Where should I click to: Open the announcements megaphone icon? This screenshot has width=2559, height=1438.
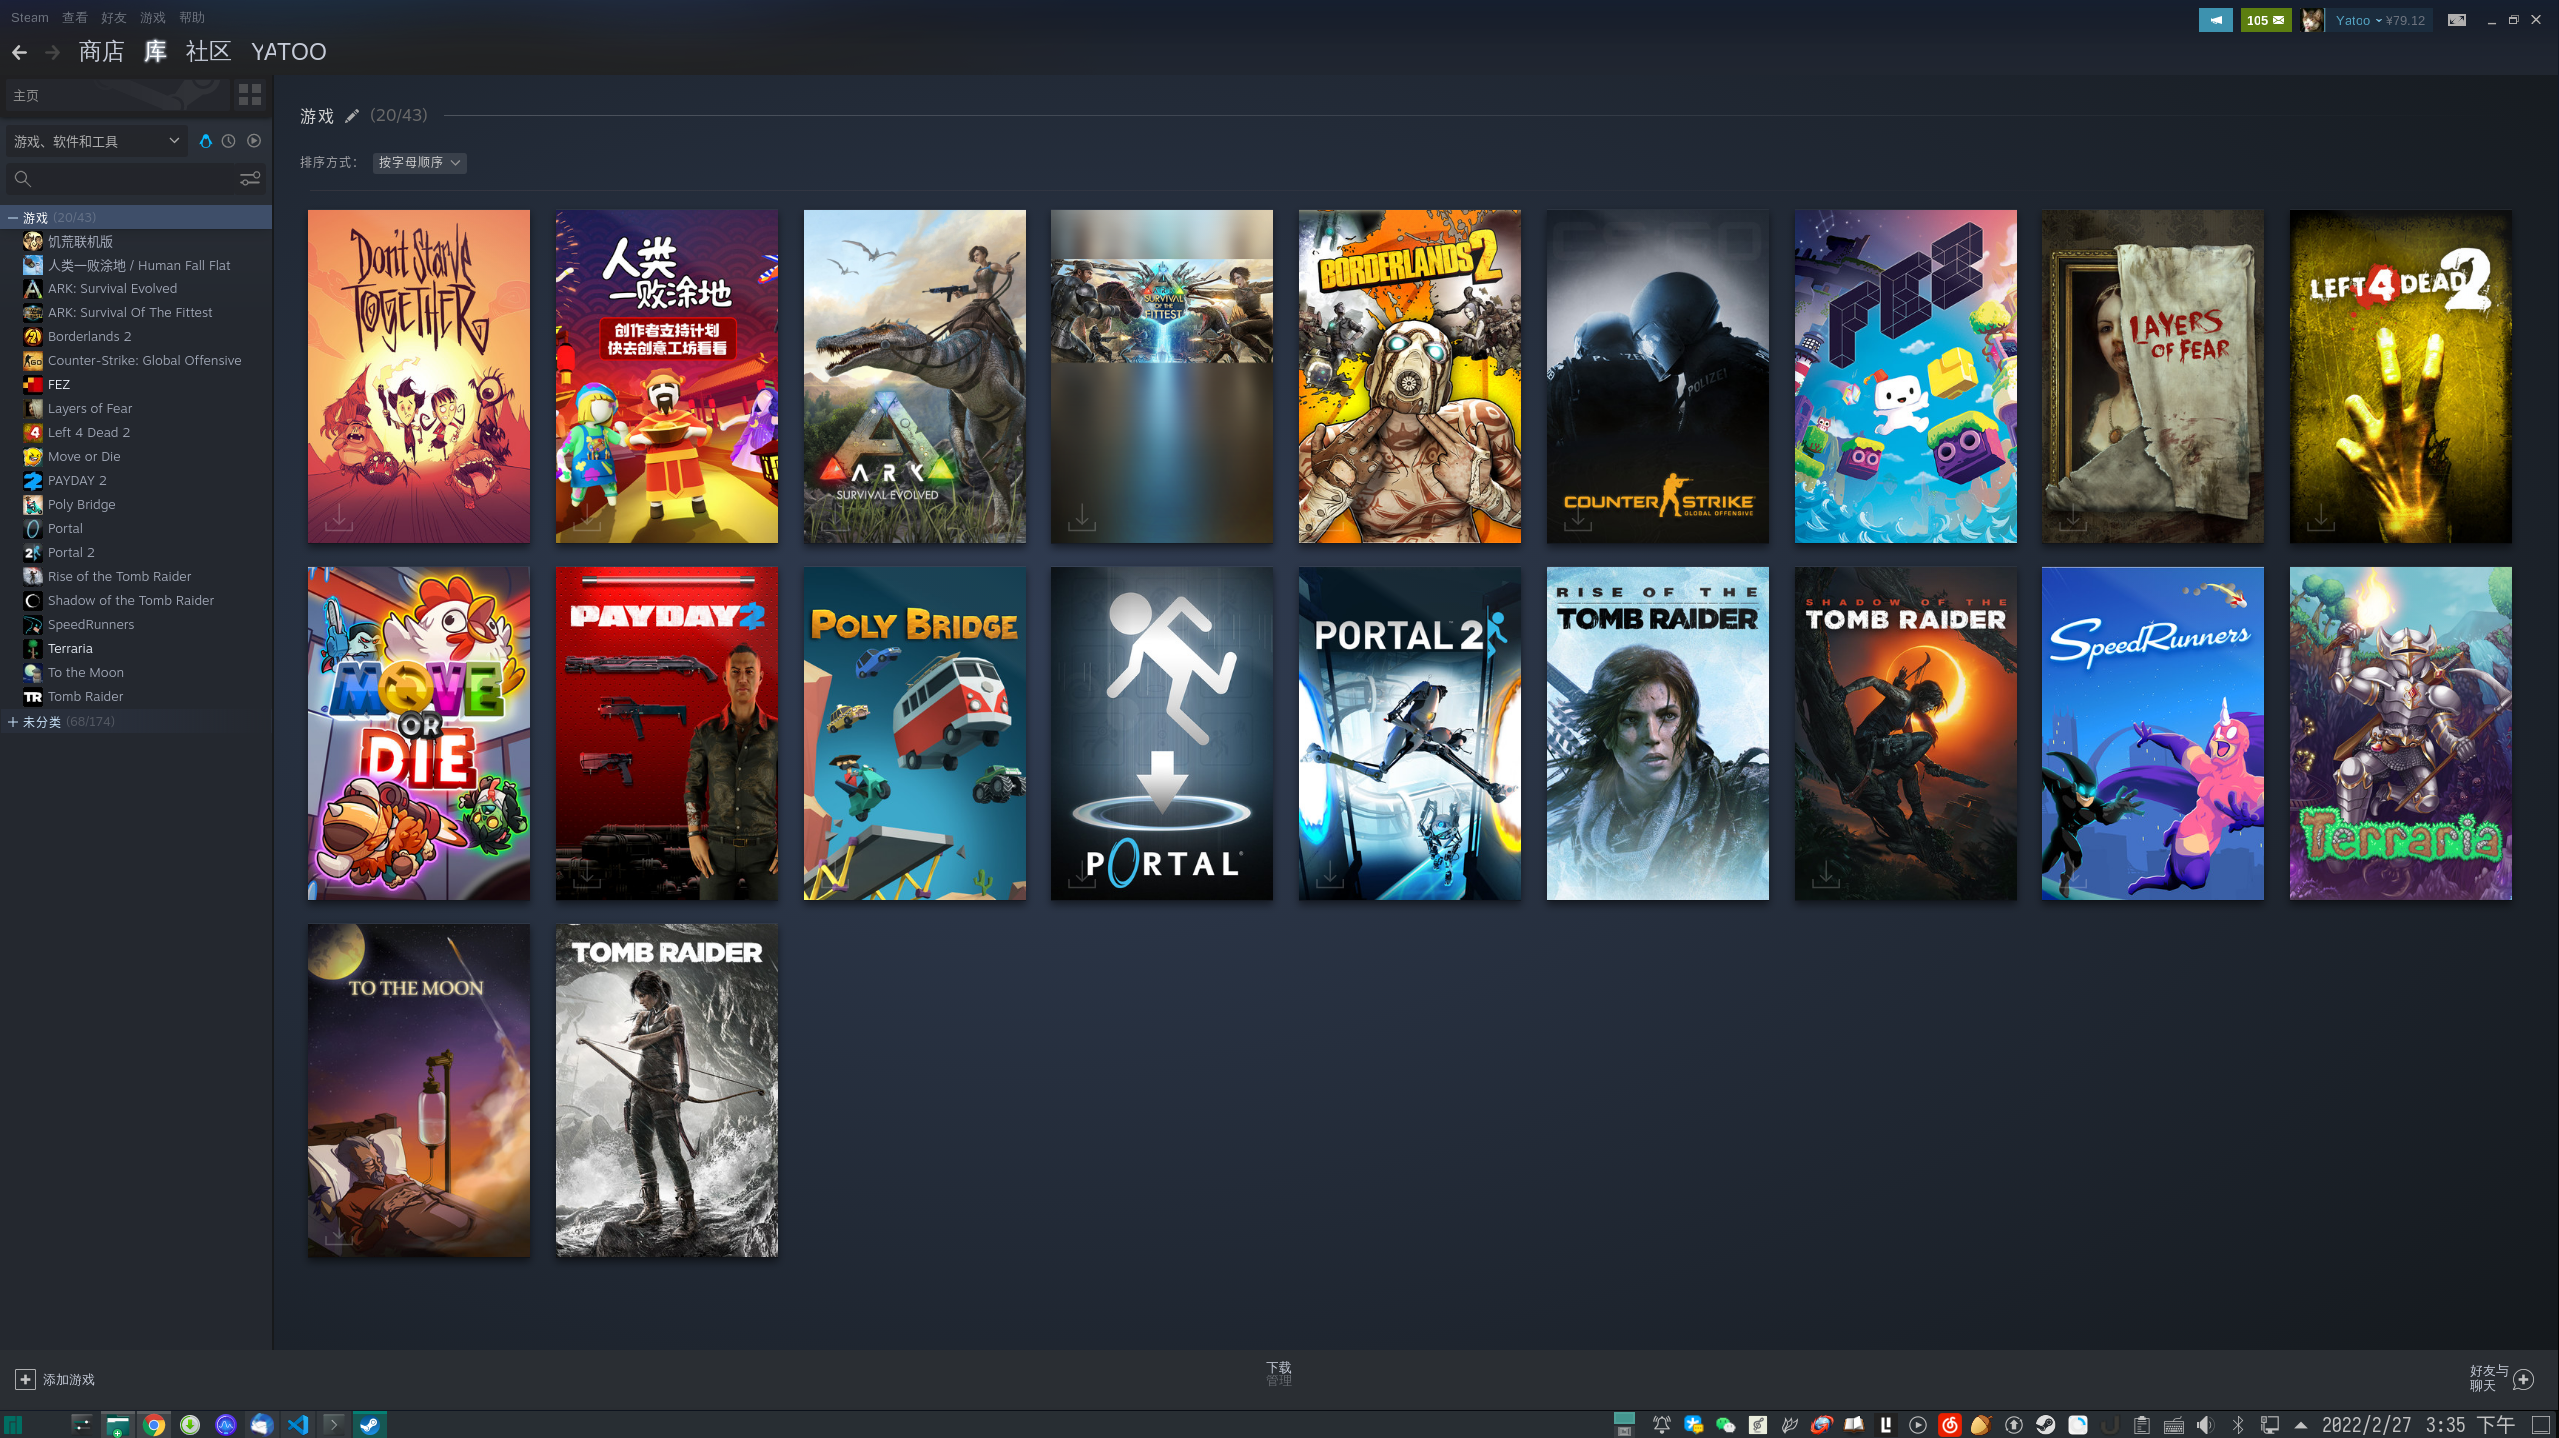(x=2215, y=20)
